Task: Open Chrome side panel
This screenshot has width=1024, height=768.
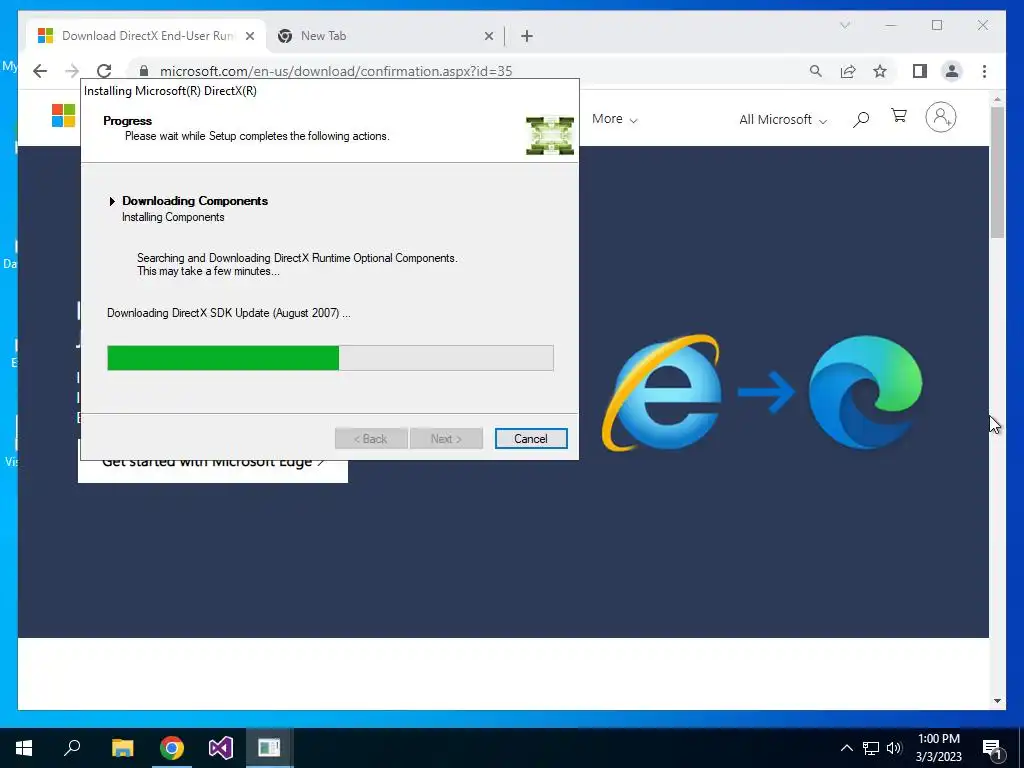Action: (920, 71)
